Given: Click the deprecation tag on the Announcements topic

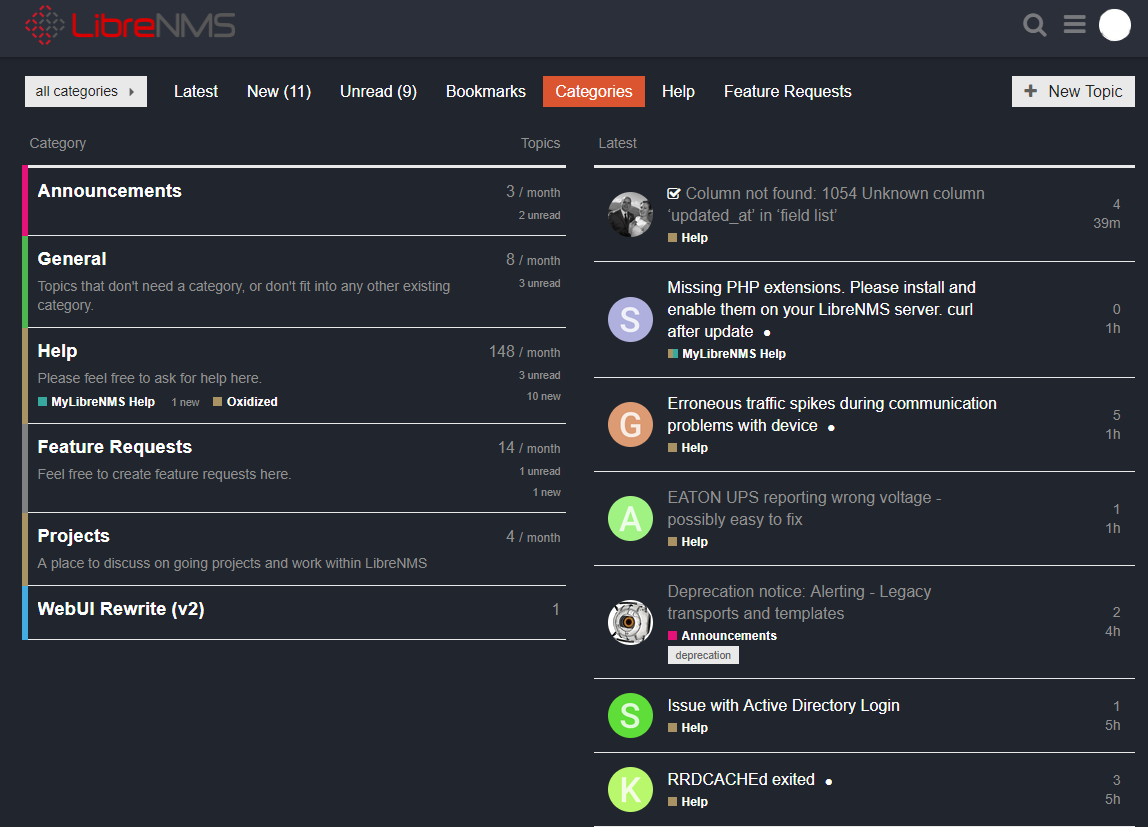Looking at the screenshot, I should pyautogui.click(x=703, y=655).
